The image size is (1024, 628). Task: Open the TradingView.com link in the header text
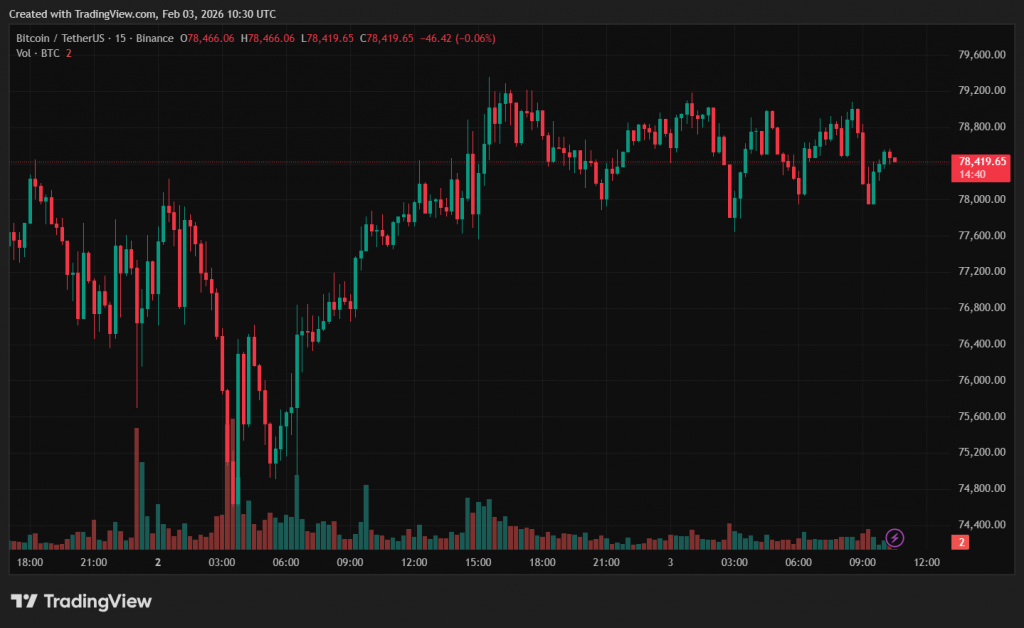(x=117, y=14)
